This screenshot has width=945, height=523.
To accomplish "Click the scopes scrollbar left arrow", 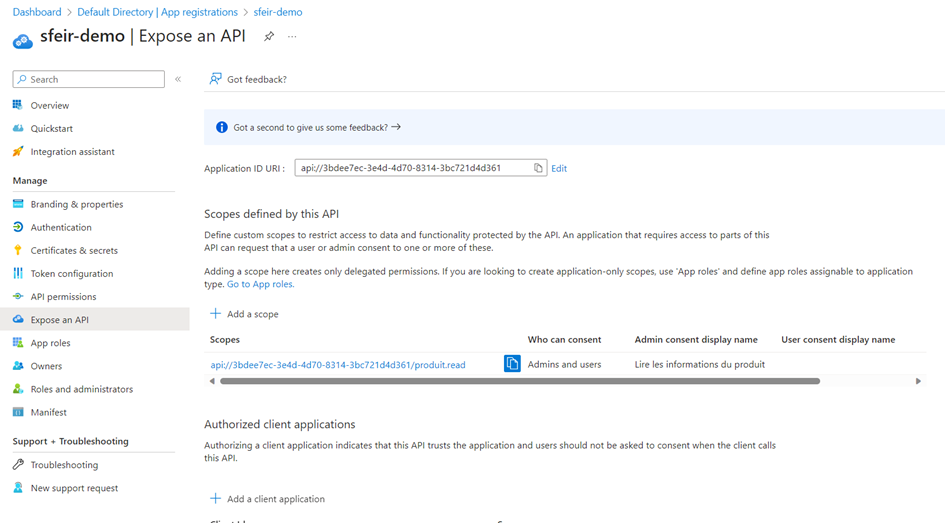I will tap(212, 381).
